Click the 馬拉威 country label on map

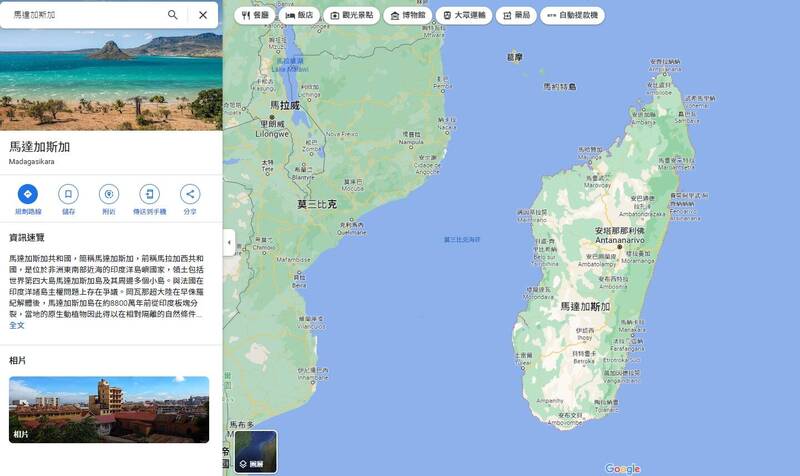pyautogui.click(x=285, y=106)
